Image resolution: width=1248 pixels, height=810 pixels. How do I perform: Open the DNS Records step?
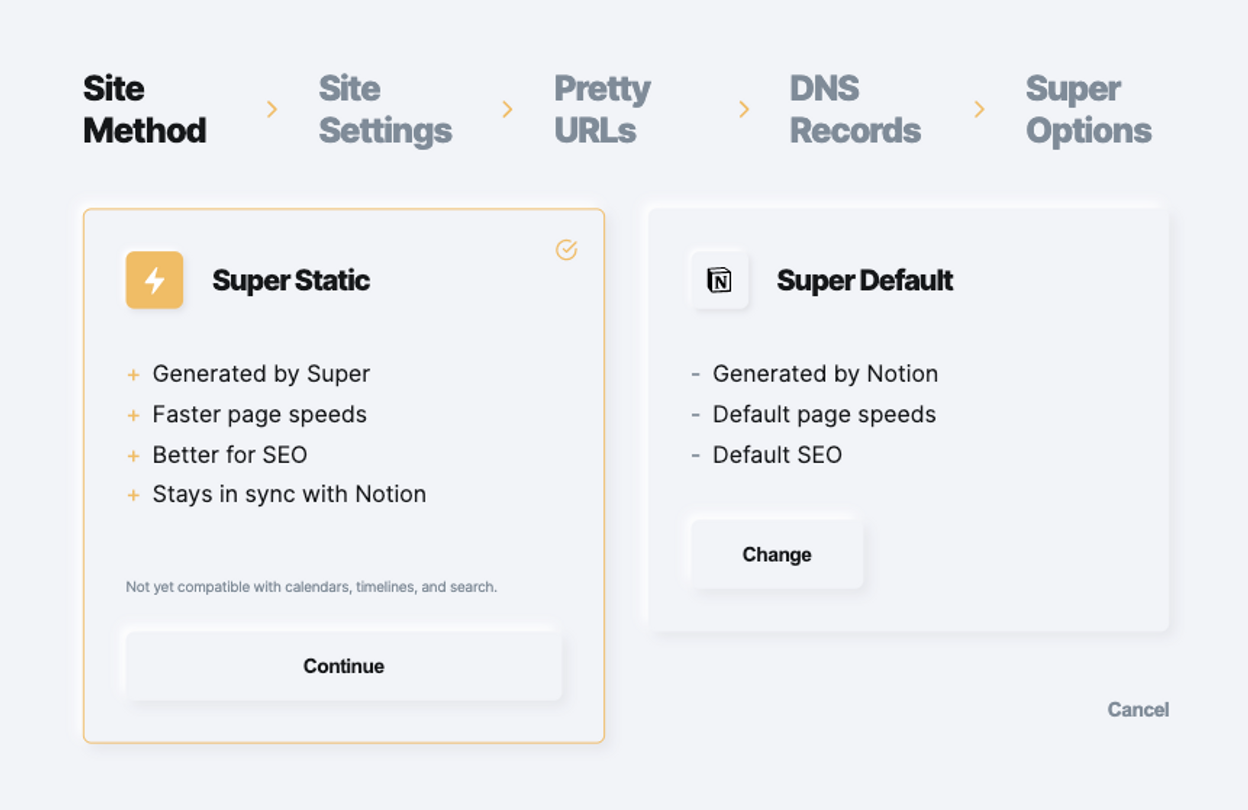855,109
